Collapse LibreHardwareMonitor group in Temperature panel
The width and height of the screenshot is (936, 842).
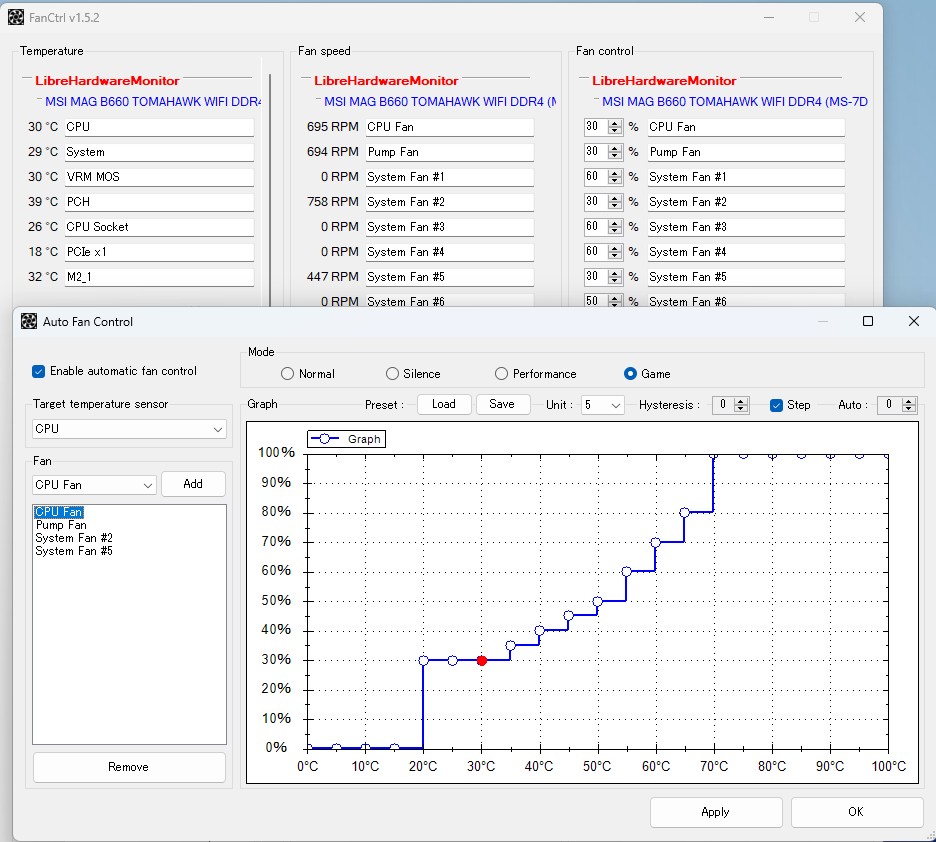27,78
